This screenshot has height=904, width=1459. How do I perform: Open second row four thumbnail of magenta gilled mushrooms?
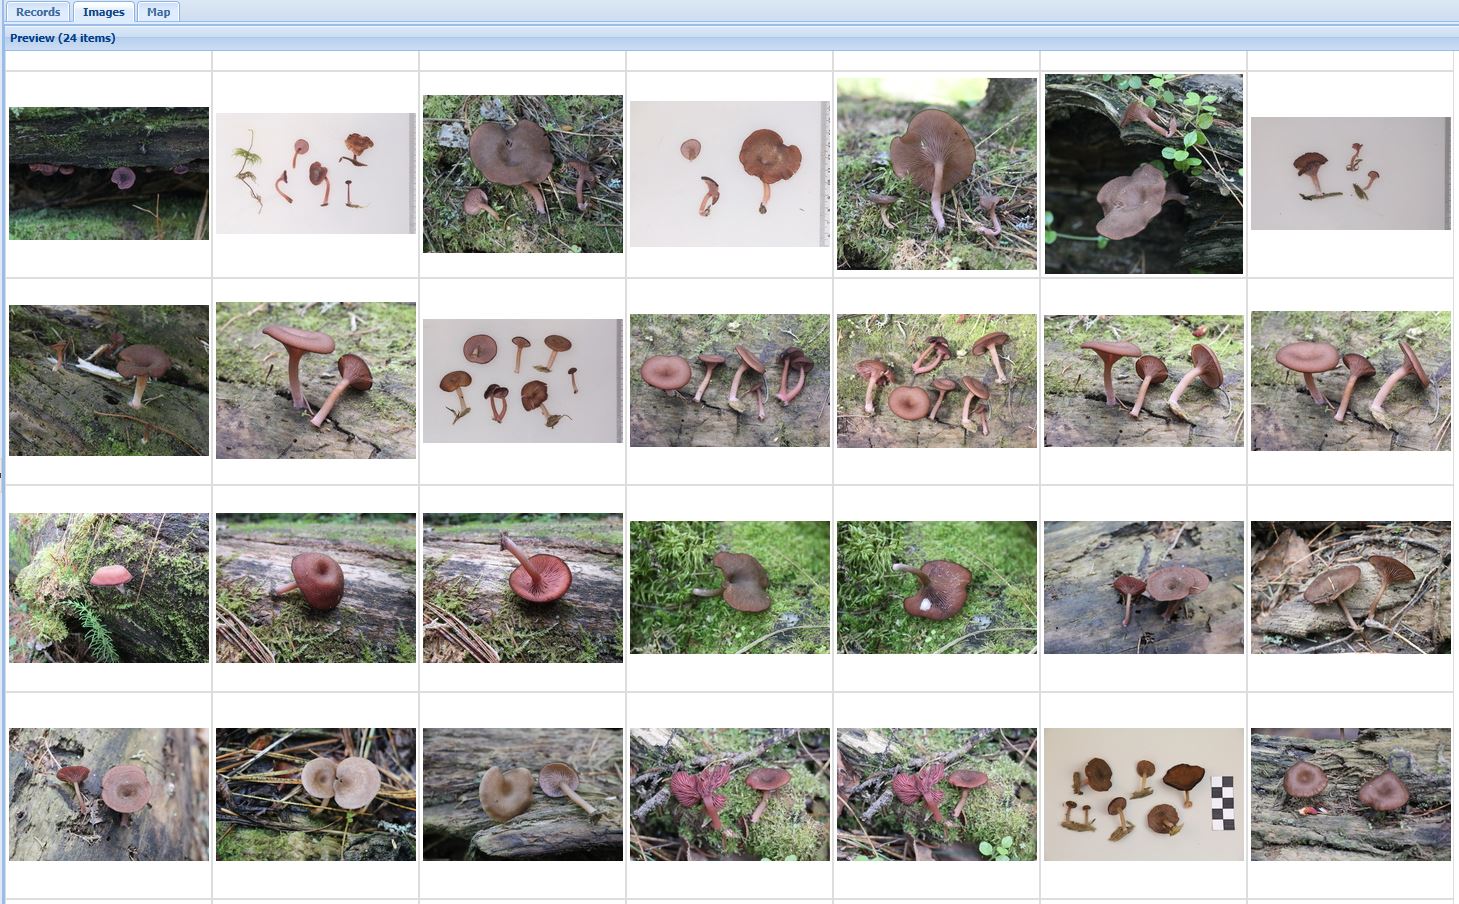tap(937, 794)
